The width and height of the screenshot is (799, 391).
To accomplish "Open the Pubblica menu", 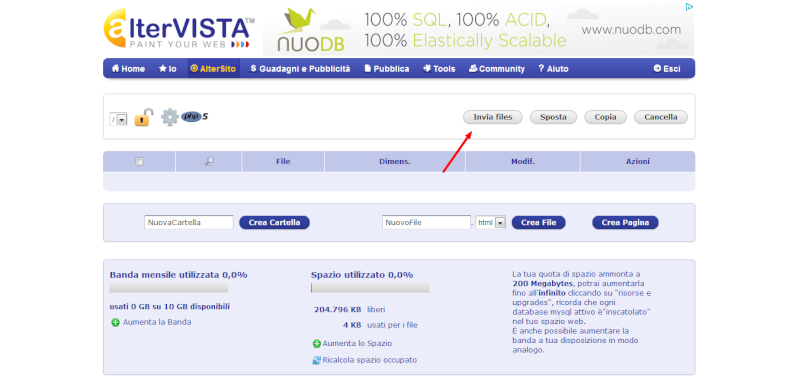I will (x=387, y=69).
